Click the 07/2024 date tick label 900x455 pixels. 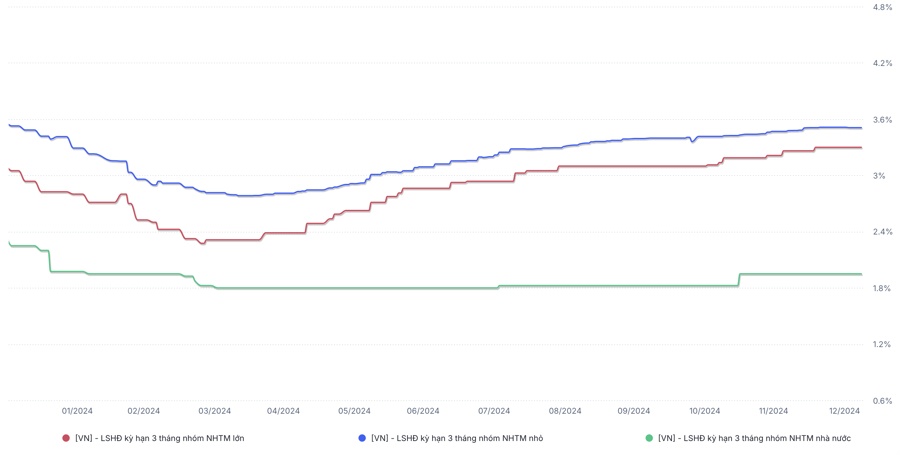click(x=494, y=411)
